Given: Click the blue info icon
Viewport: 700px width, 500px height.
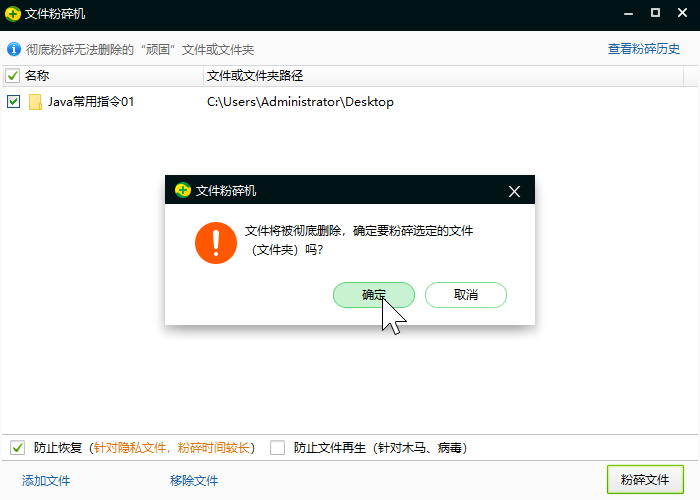Looking at the screenshot, I should 14,49.
